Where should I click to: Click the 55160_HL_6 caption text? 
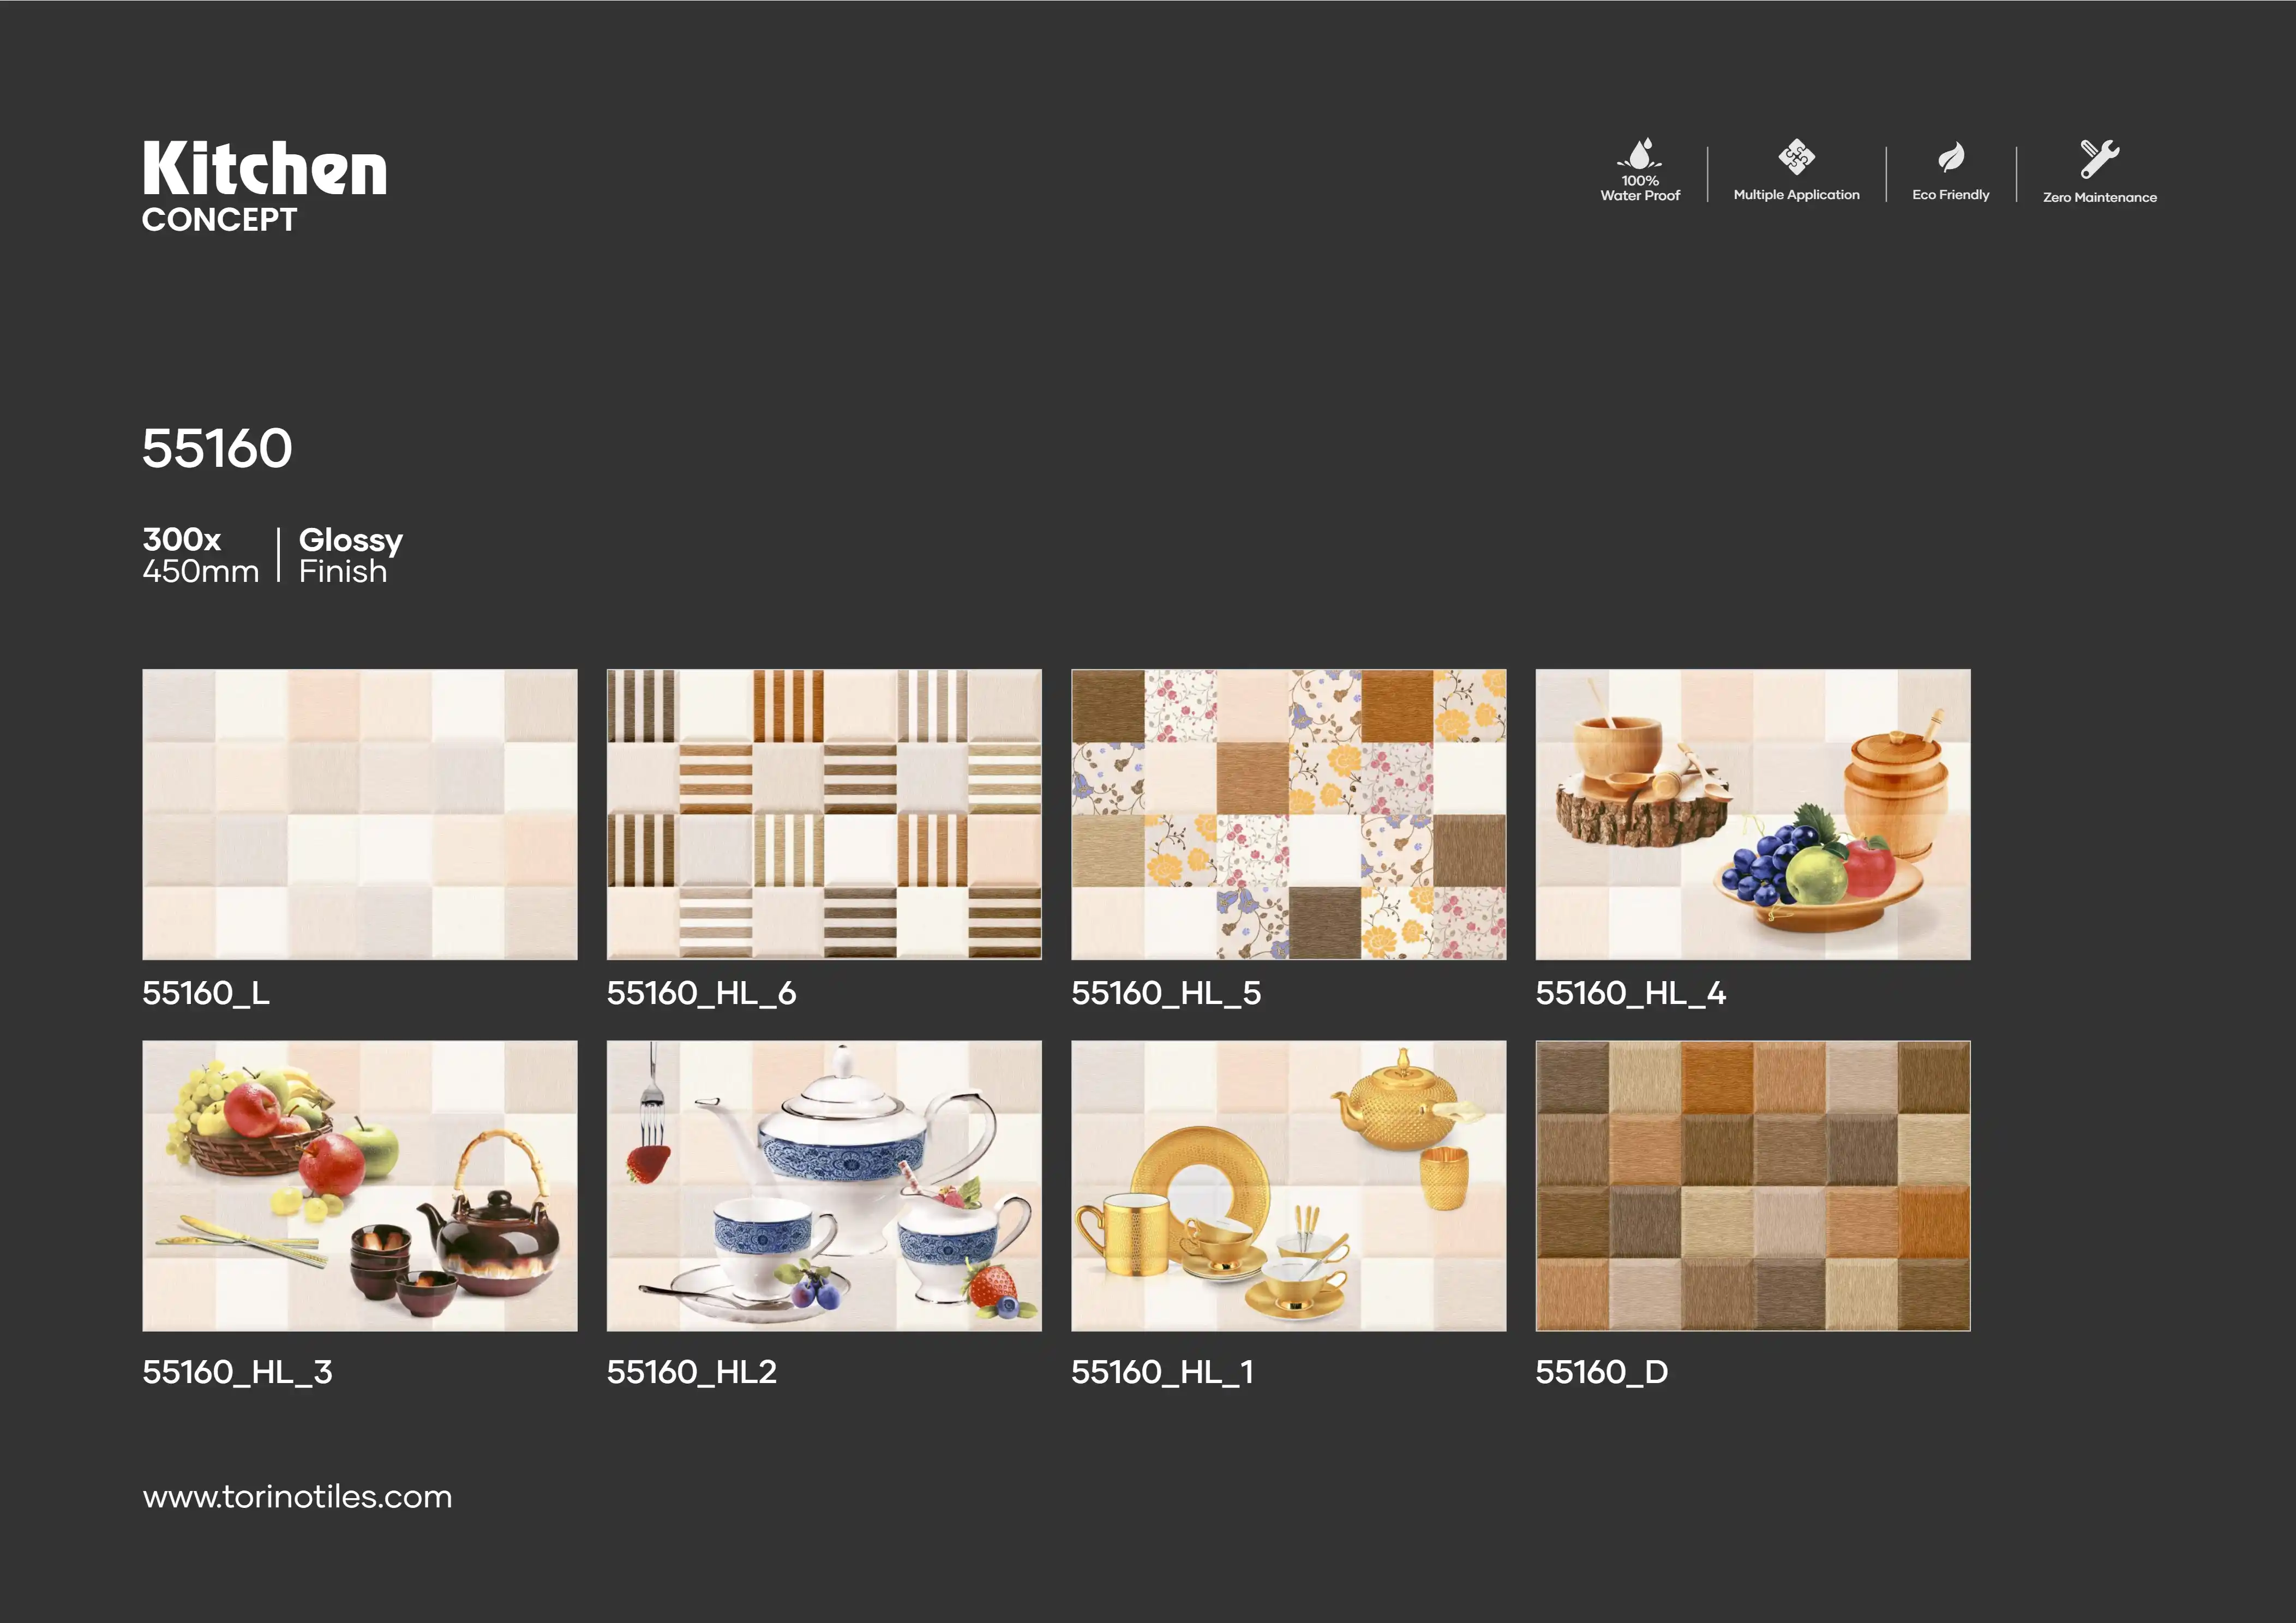click(701, 993)
